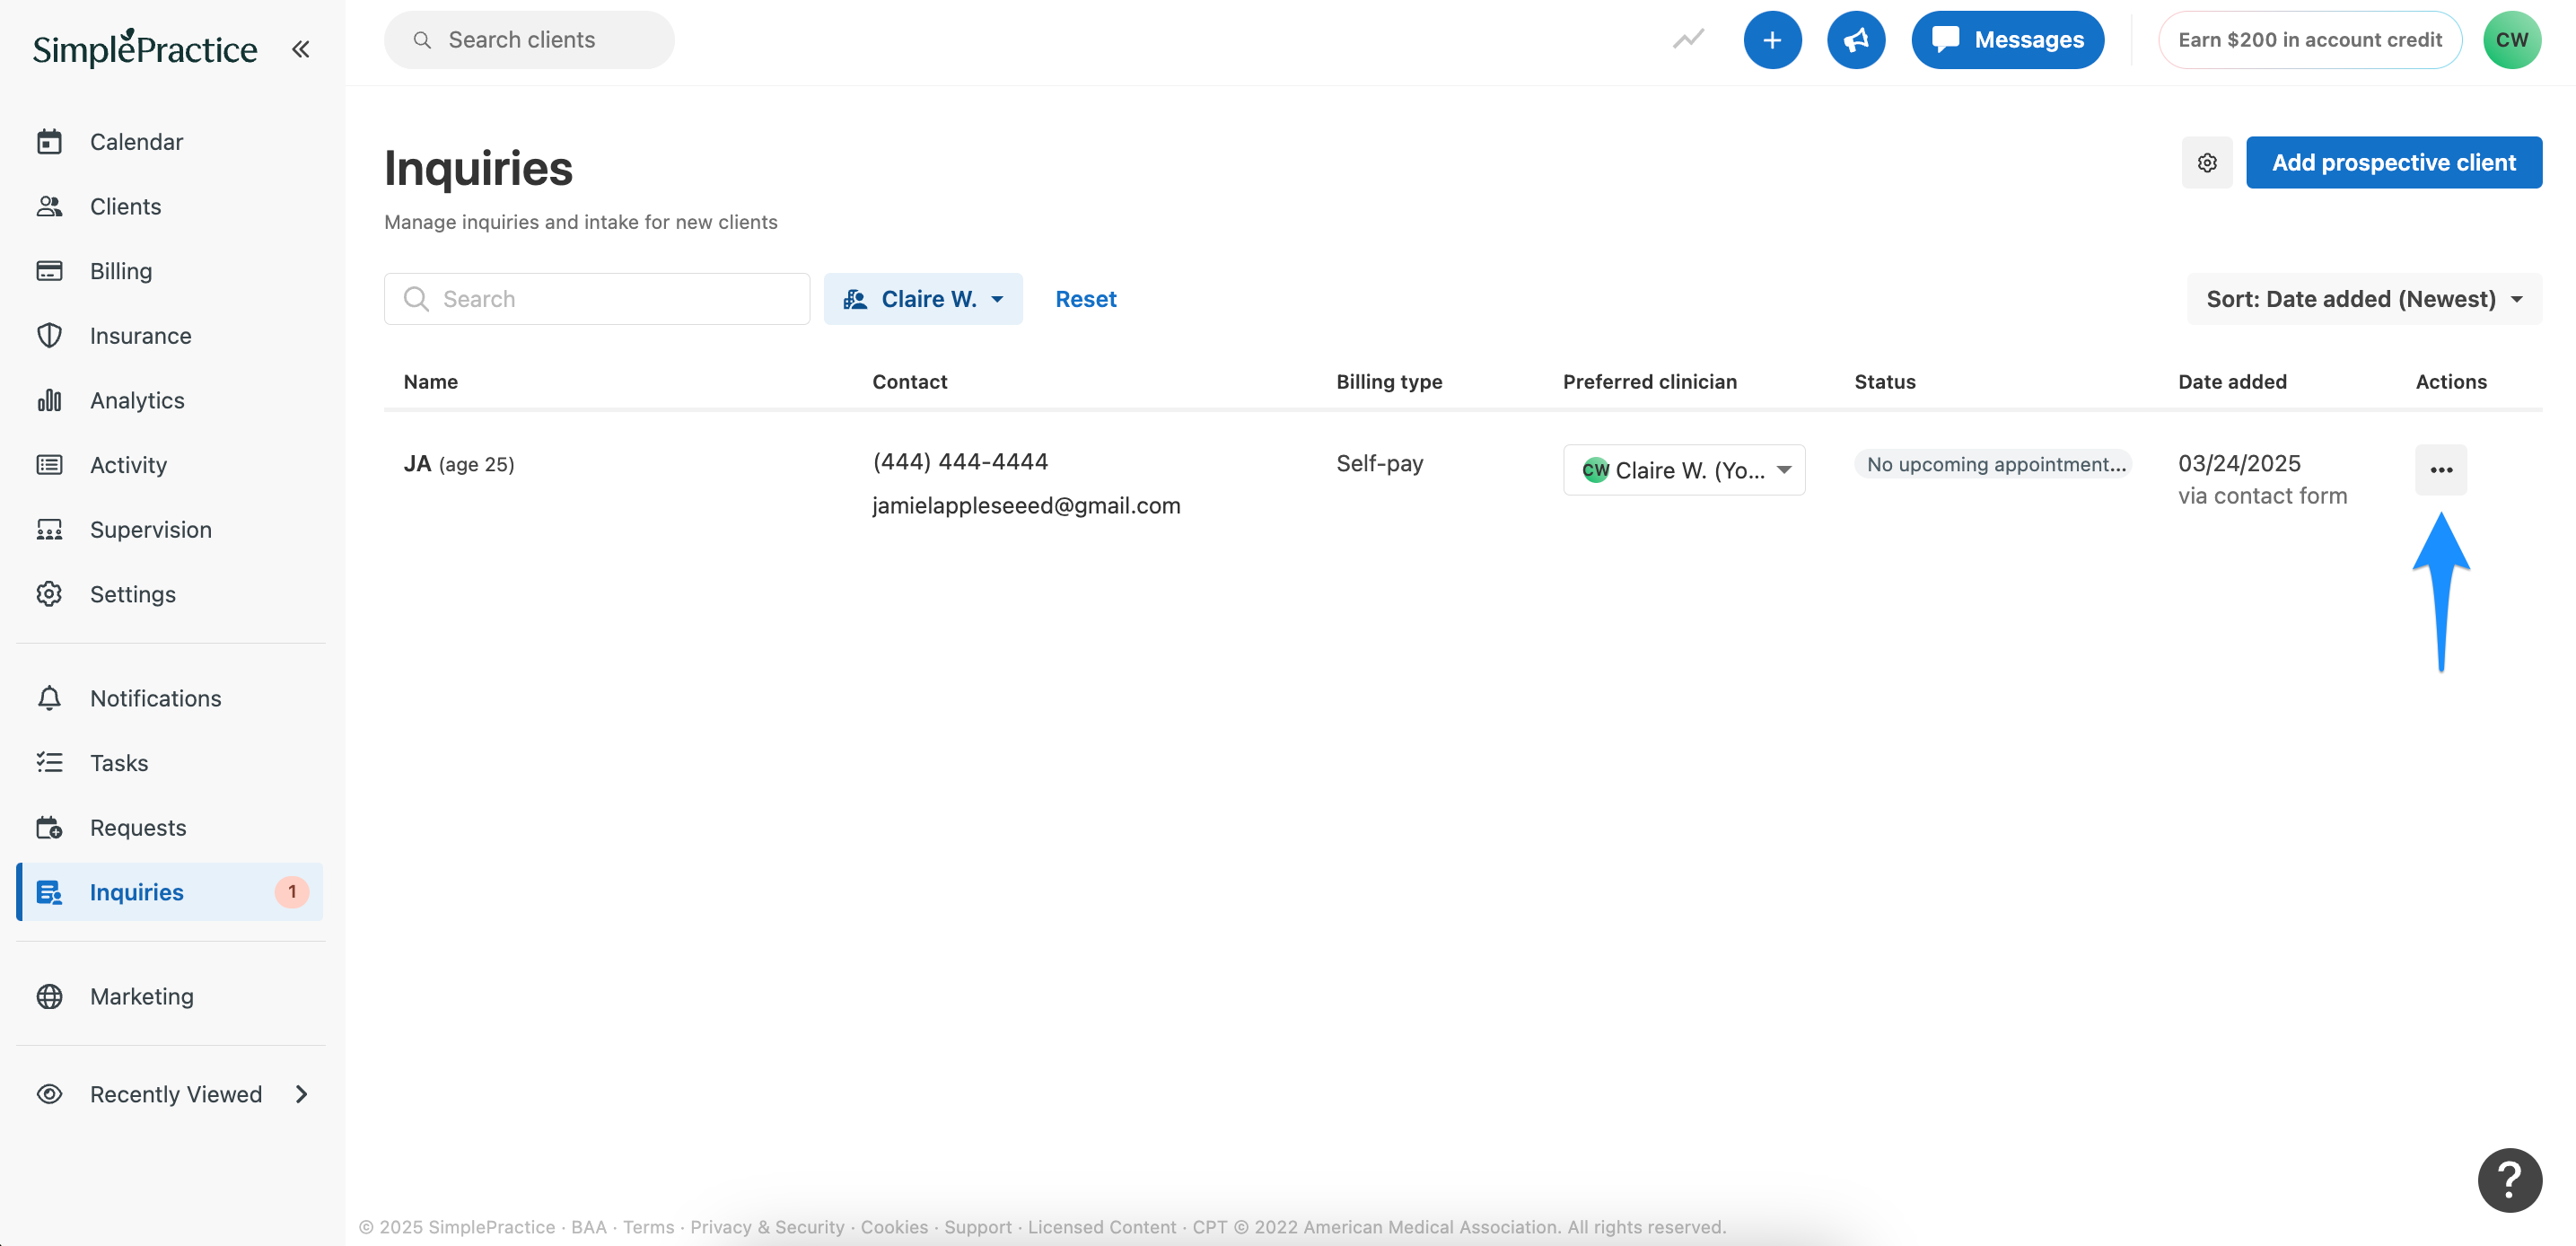Click Earn $200 in account credit

pyautogui.click(x=2310, y=40)
